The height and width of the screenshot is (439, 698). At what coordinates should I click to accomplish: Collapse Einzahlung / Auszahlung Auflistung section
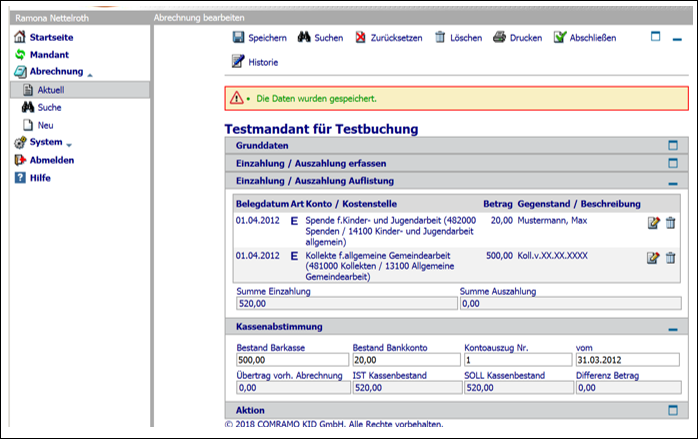(673, 183)
